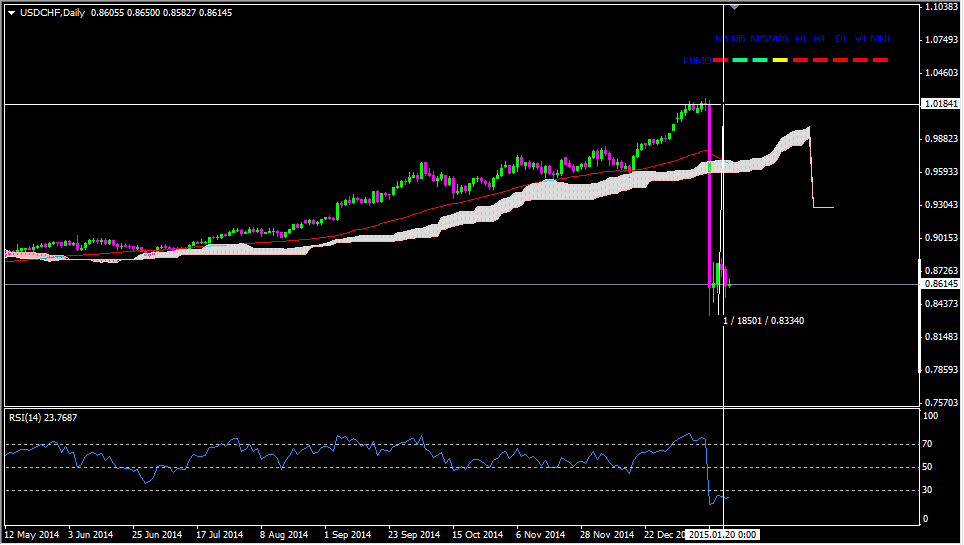The width and height of the screenshot is (964, 545).
Task: Click the 6 Nov 2014 date label
Action: pos(540,535)
